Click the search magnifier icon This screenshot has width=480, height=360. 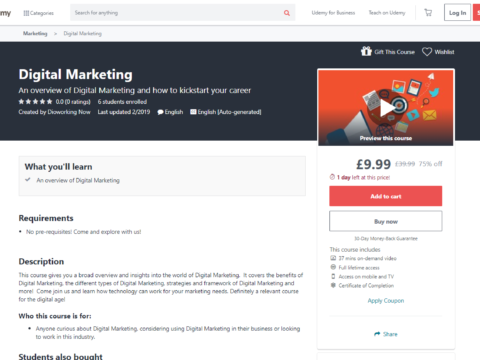[x=287, y=13]
